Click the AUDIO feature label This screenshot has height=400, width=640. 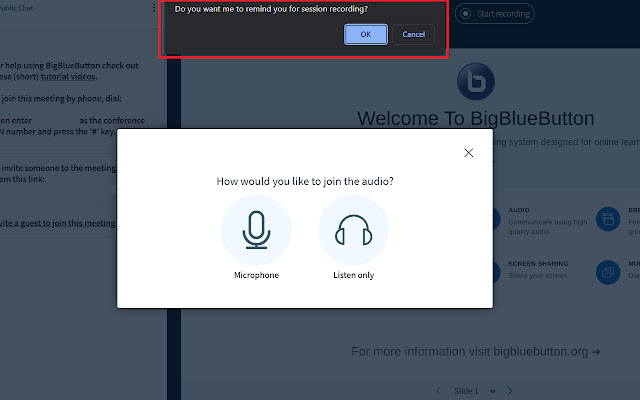pyautogui.click(x=519, y=210)
